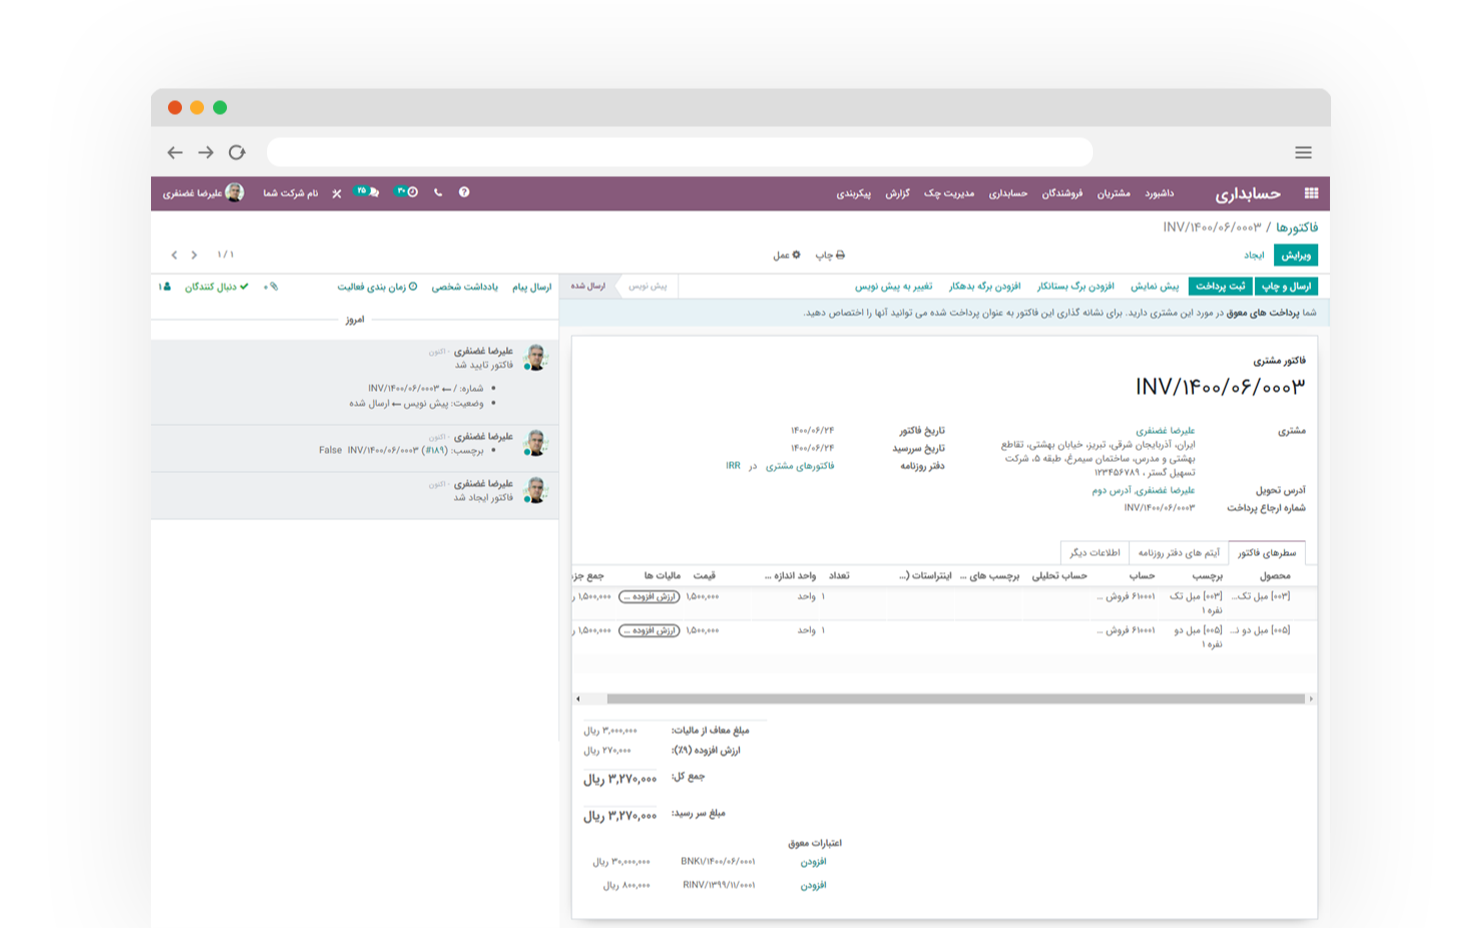Click افزودن برگ بستانکار button
Screen dimensions: 1468x928
[x=1075, y=286]
